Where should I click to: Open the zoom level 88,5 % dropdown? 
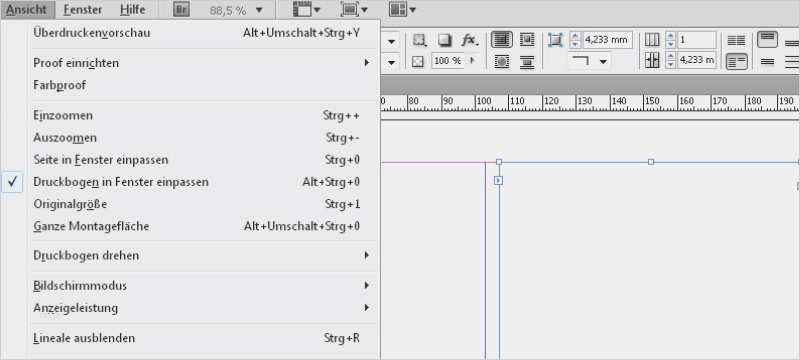tap(259, 10)
